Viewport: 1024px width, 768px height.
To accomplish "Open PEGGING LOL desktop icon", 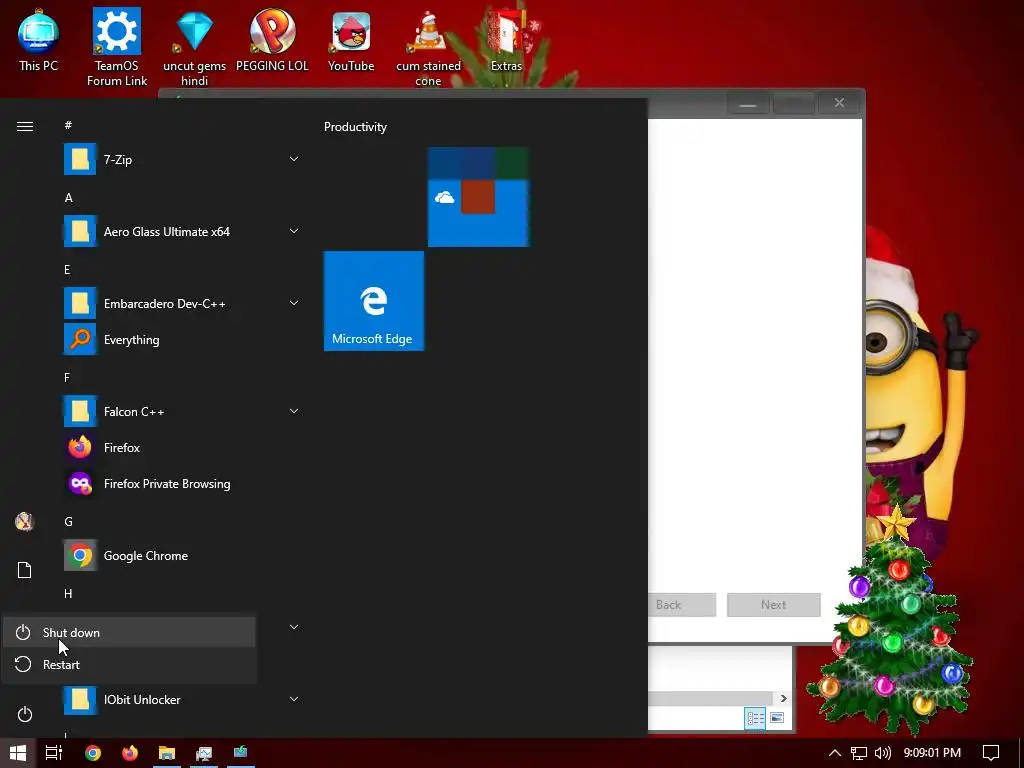I will click(x=272, y=40).
